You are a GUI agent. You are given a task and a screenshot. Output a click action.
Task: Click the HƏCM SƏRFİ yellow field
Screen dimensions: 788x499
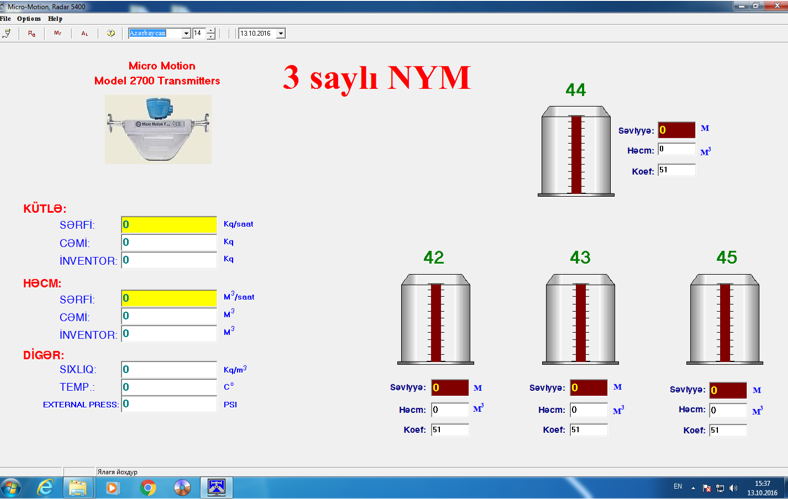coord(169,298)
